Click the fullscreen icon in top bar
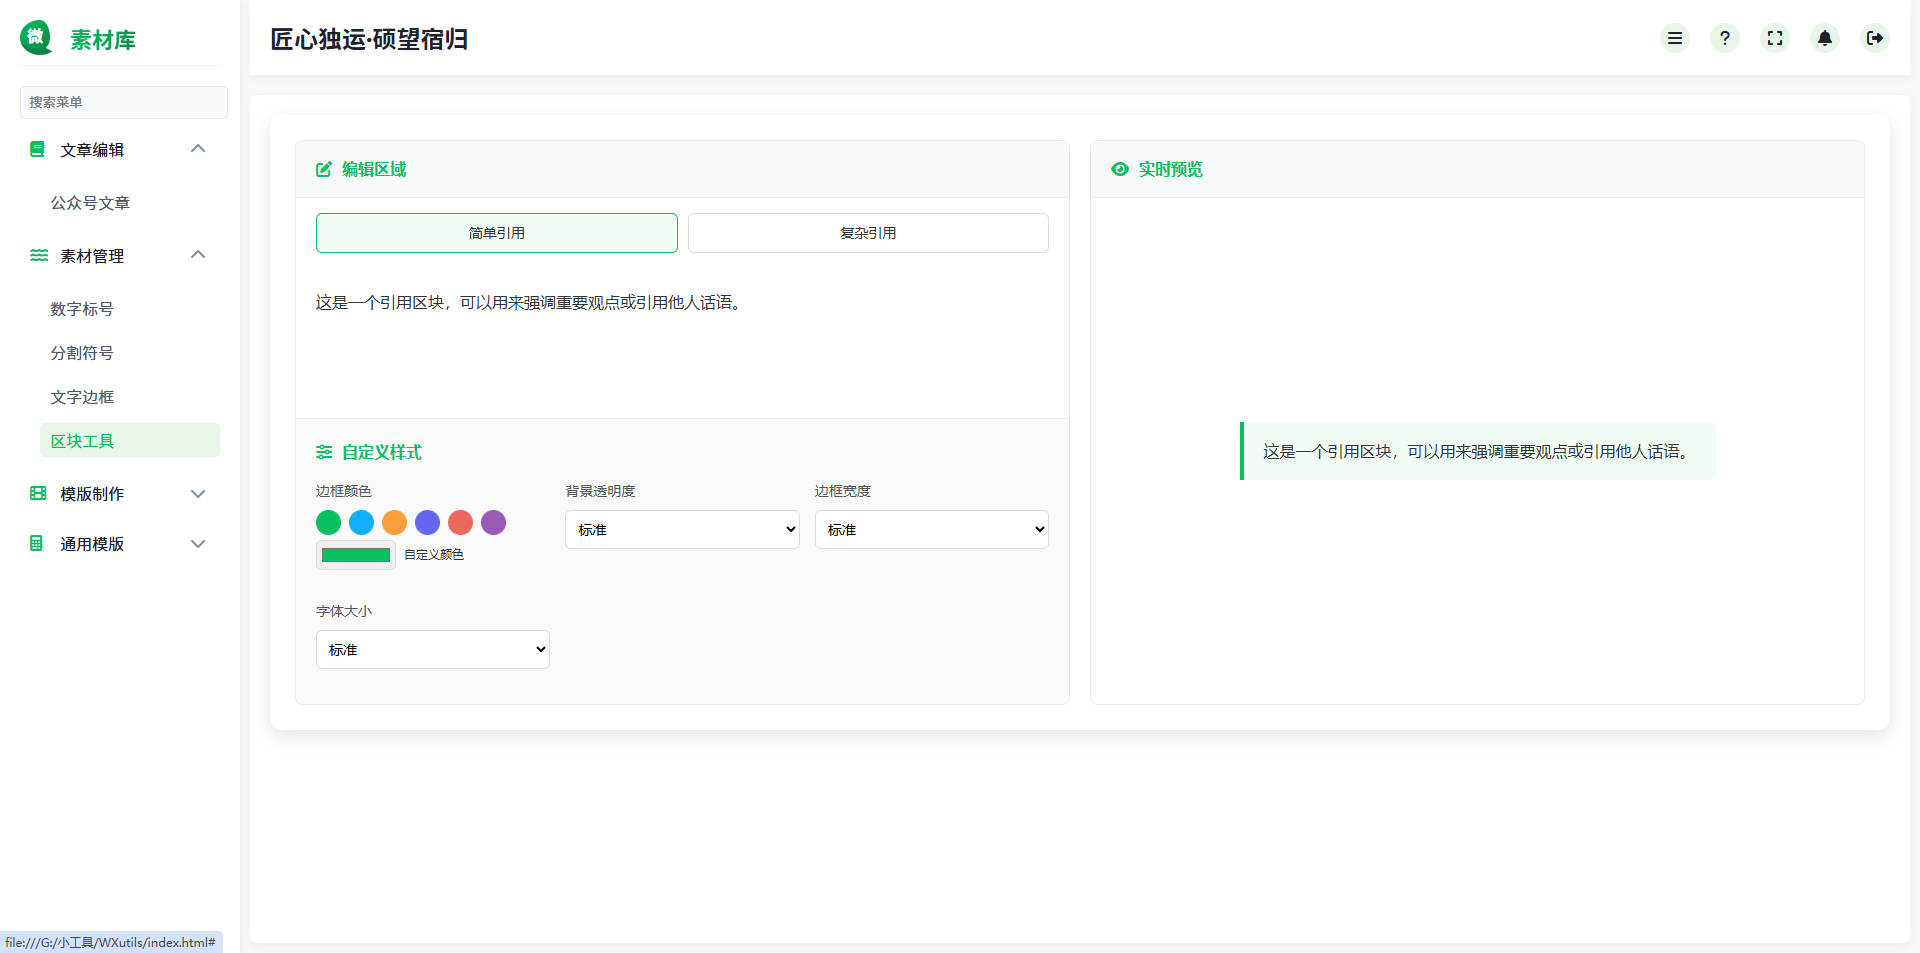 (x=1775, y=38)
